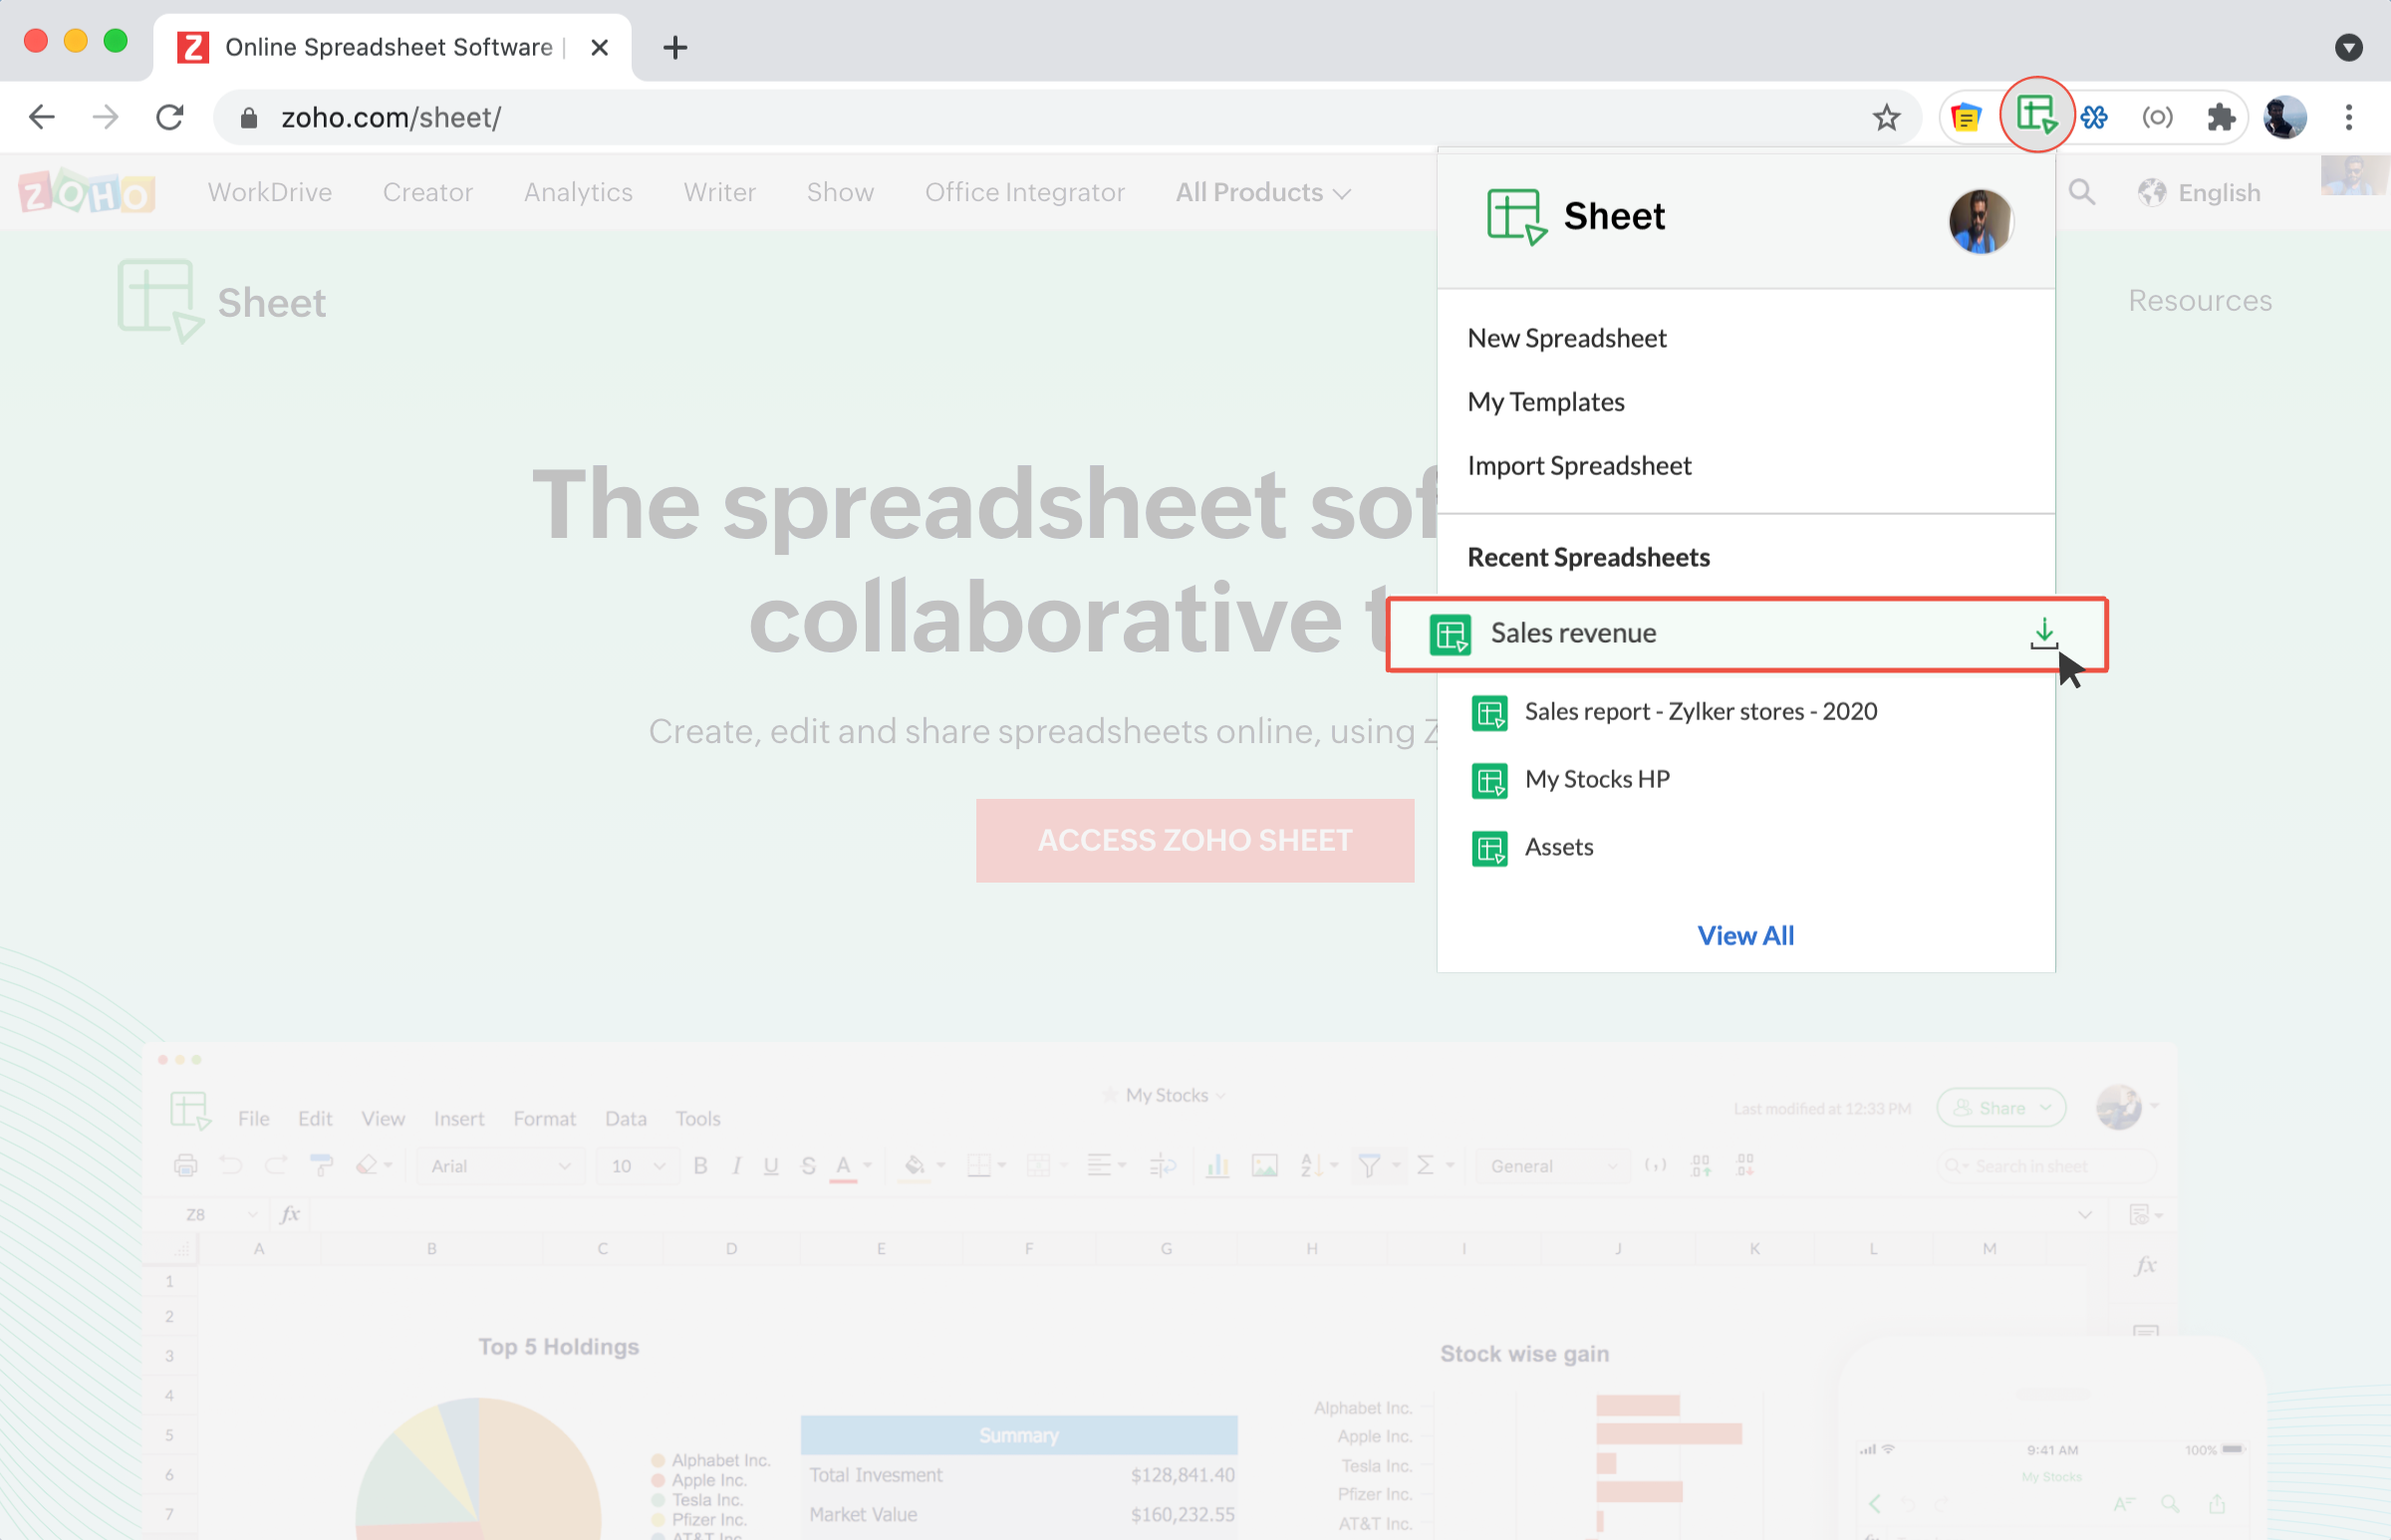This screenshot has height=1540, width=2391.
Task: Click the download icon beside Sales revenue
Action: point(2044,633)
